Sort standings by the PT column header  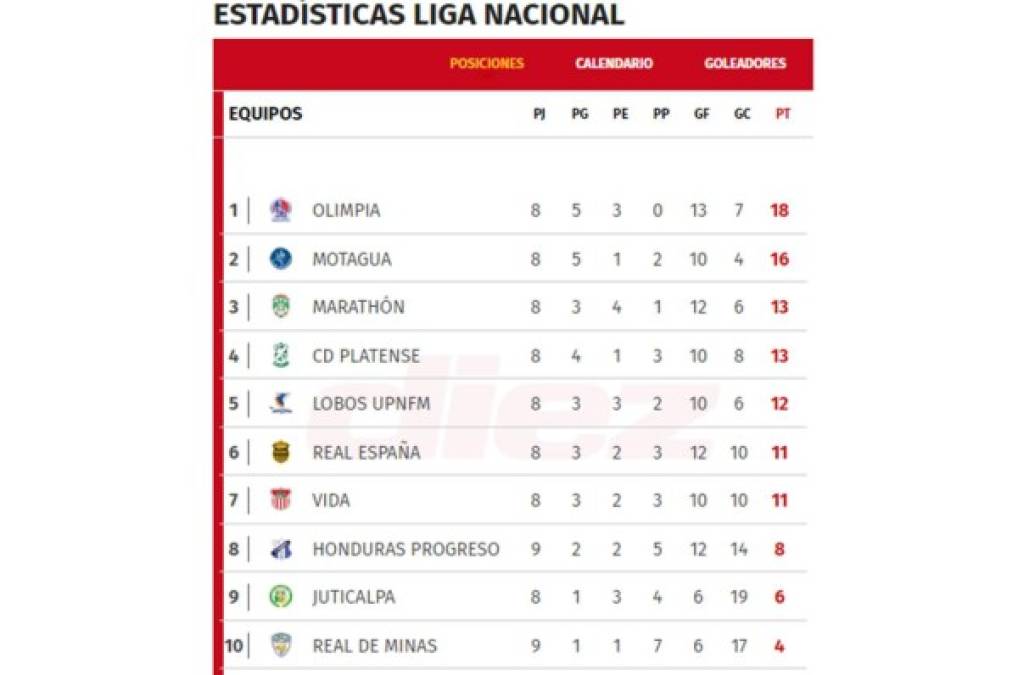click(783, 113)
